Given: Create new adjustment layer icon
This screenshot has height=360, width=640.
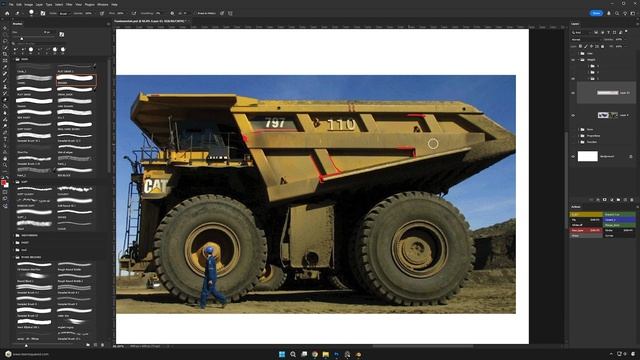Looking at the screenshot, I should click(611, 200).
